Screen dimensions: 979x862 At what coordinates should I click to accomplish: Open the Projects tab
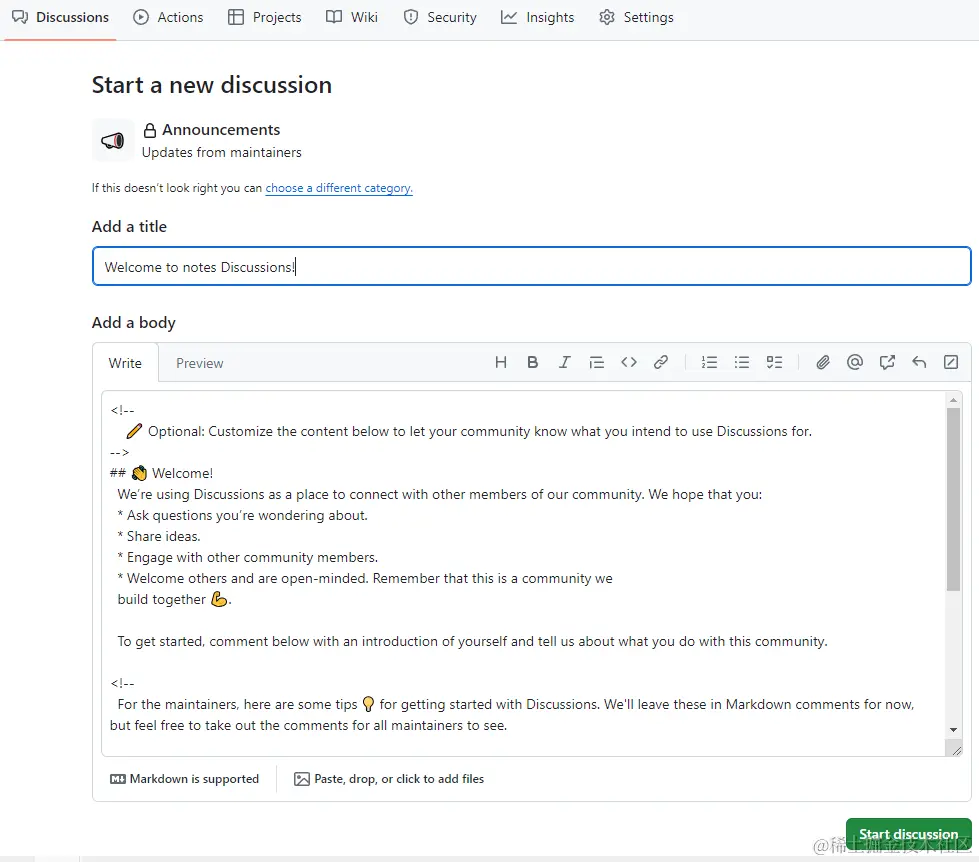point(265,17)
